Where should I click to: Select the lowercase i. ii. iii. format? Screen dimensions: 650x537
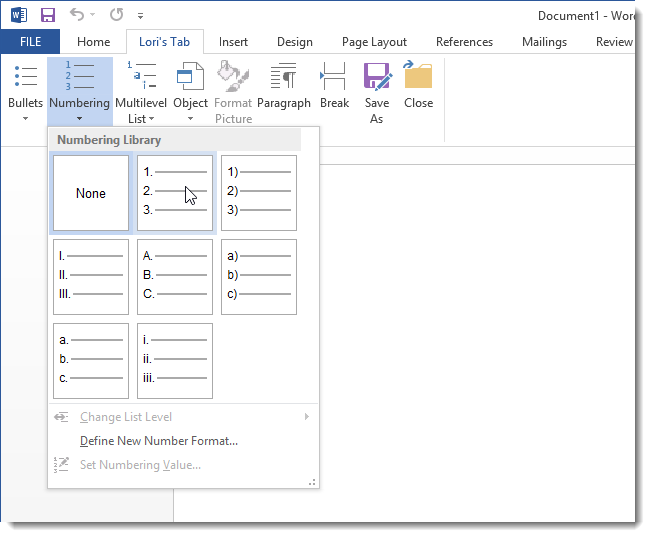(x=175, y=361)
